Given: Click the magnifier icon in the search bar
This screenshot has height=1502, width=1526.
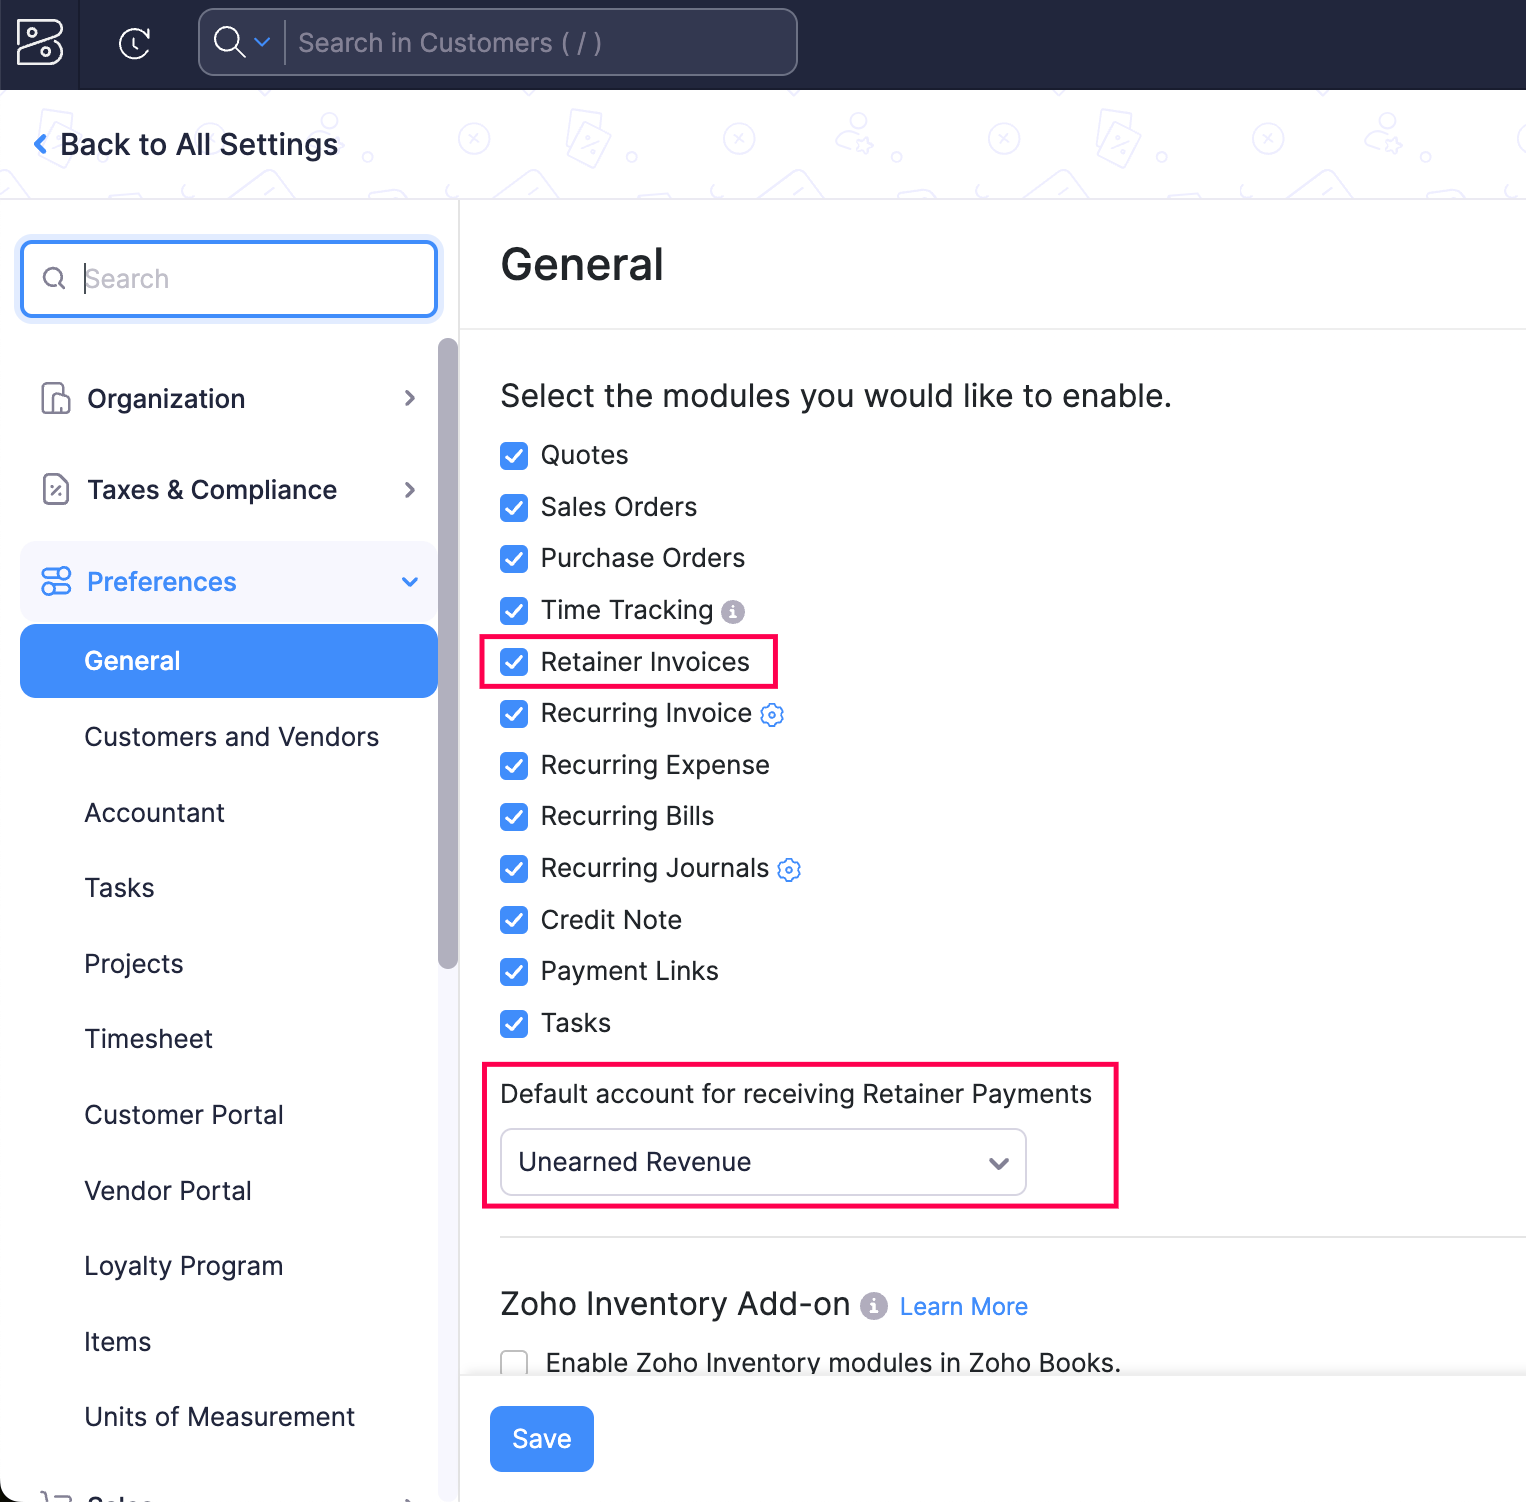Looking at the screenshot, I should (x=229, y=42).
